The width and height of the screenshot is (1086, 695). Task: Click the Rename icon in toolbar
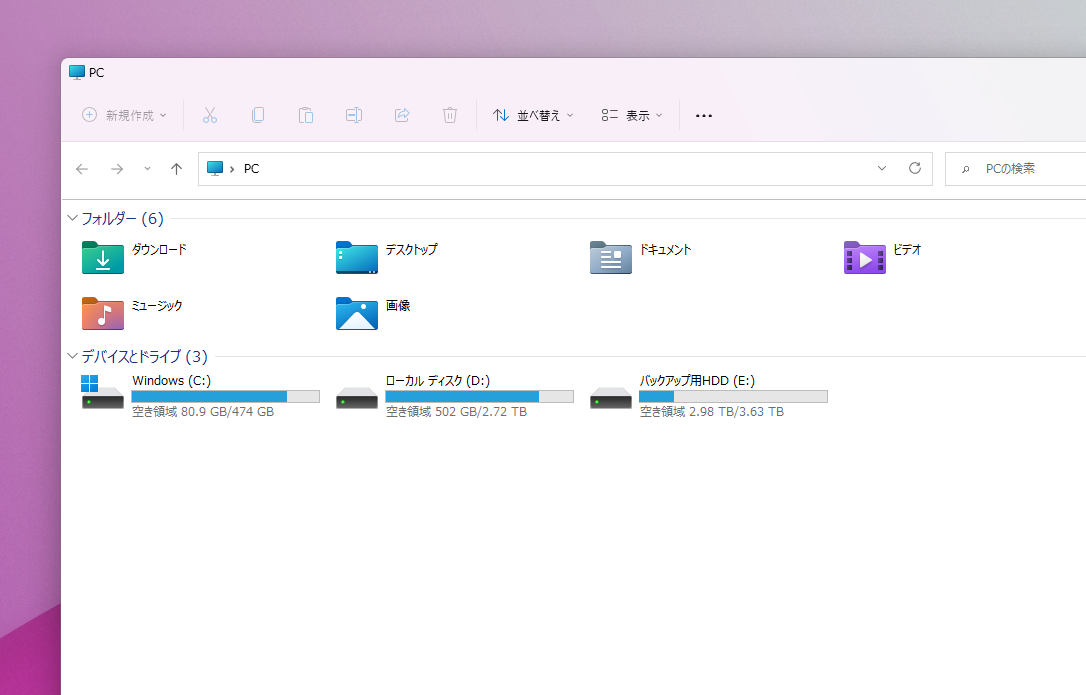click(x=354, y=115)
